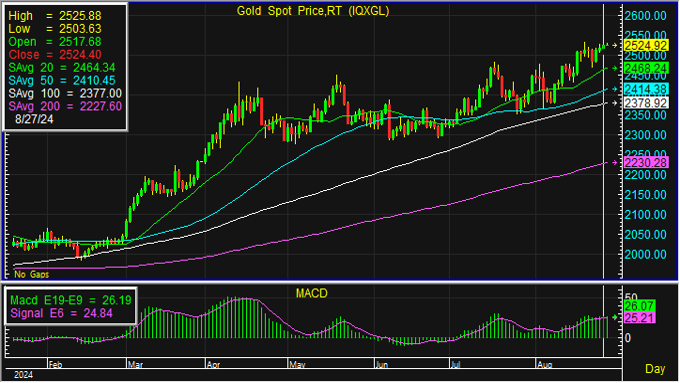
Task: Click the magenta 25.21 signal value tag
Action: point(639,318)
